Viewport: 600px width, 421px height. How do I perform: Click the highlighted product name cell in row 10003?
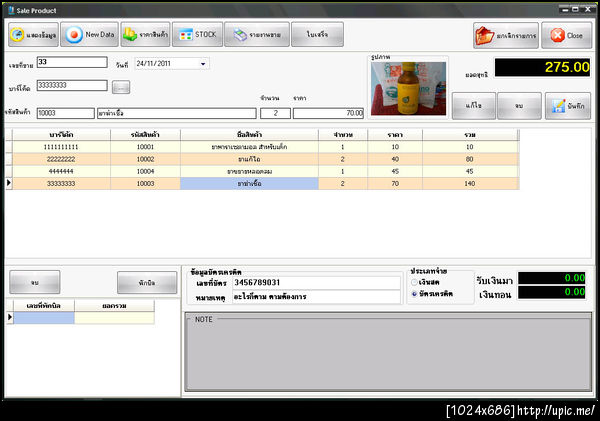tap(249, 184)
